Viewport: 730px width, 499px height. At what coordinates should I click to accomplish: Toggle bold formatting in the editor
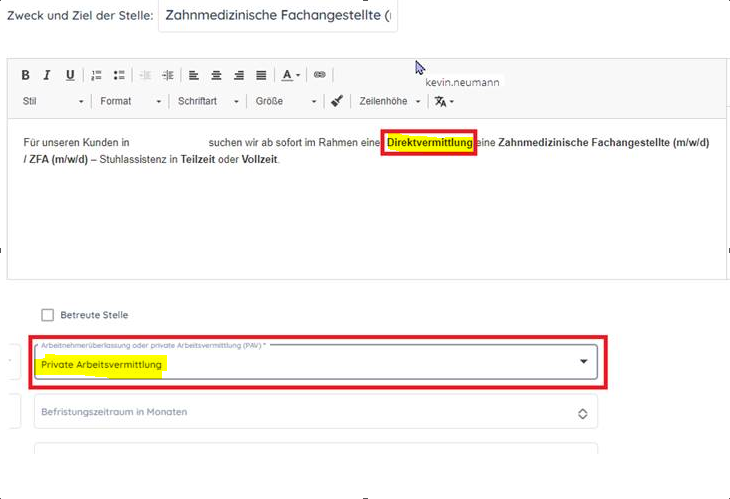[x=26, y=75]
